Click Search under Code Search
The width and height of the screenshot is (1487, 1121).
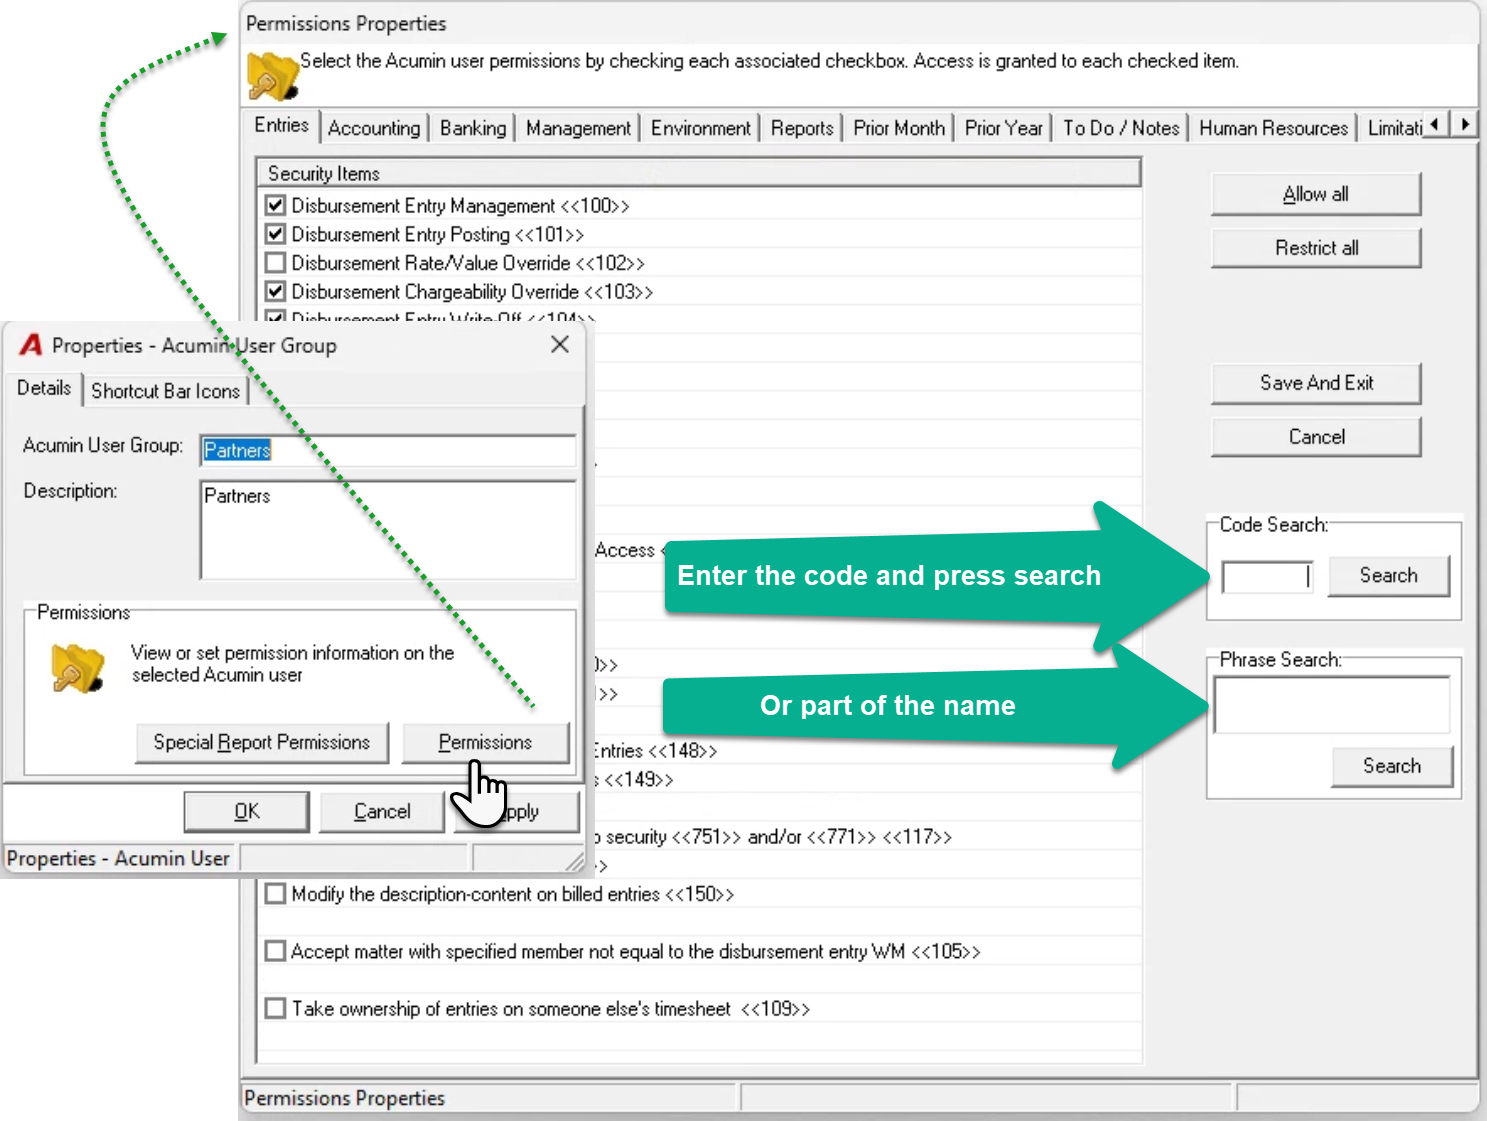(1389, 576)
